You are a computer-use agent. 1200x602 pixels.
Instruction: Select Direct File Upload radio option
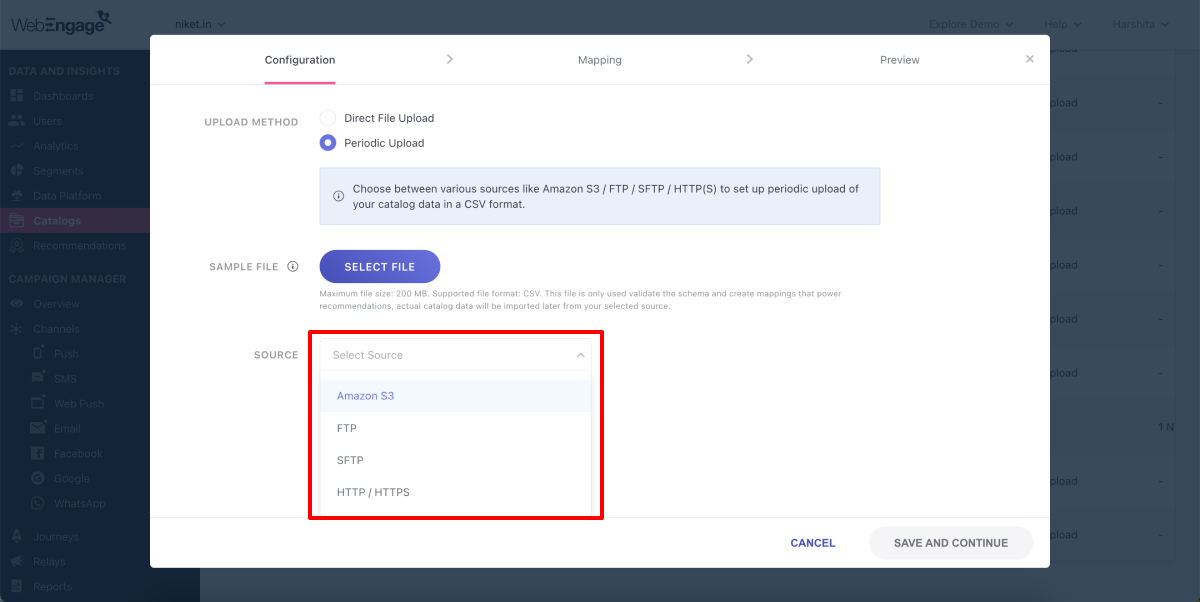(x=328, y=118)
